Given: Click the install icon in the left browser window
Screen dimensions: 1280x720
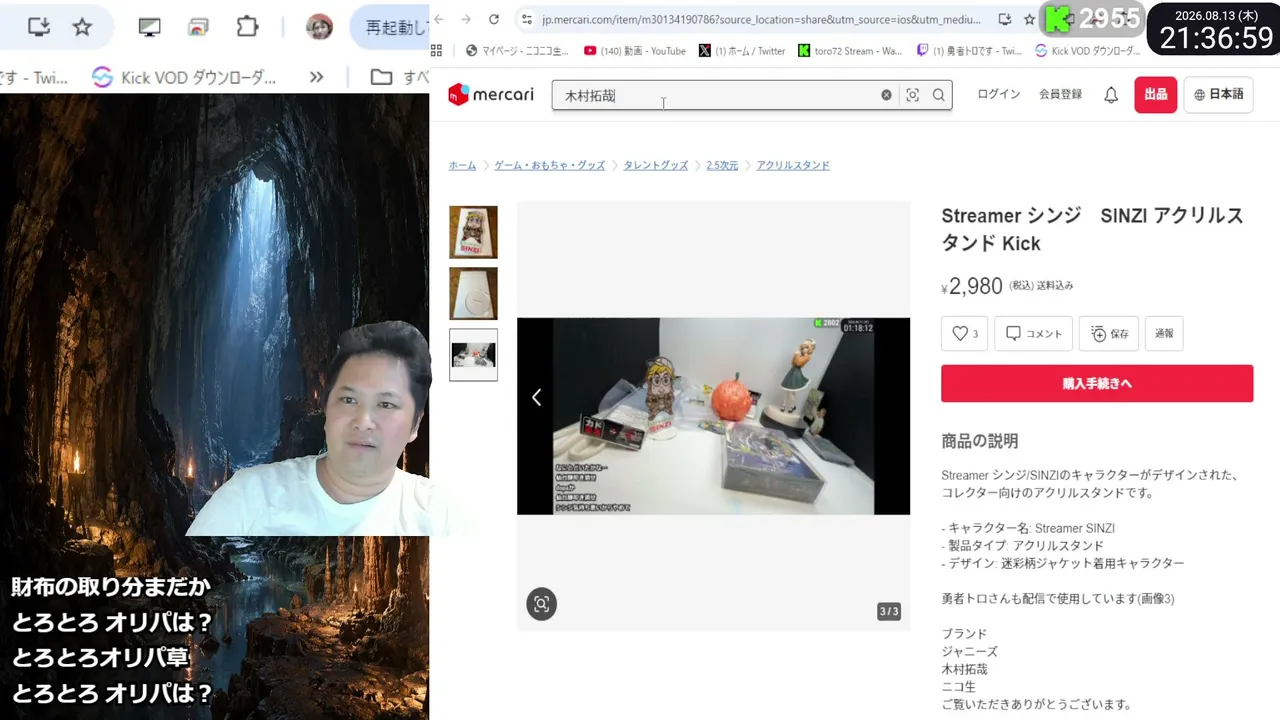Looking at the screenshot, I should click(39, 27).
